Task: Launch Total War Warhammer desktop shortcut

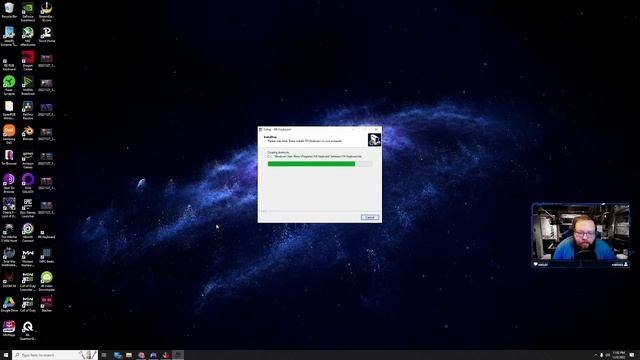Action: point(9,256)
